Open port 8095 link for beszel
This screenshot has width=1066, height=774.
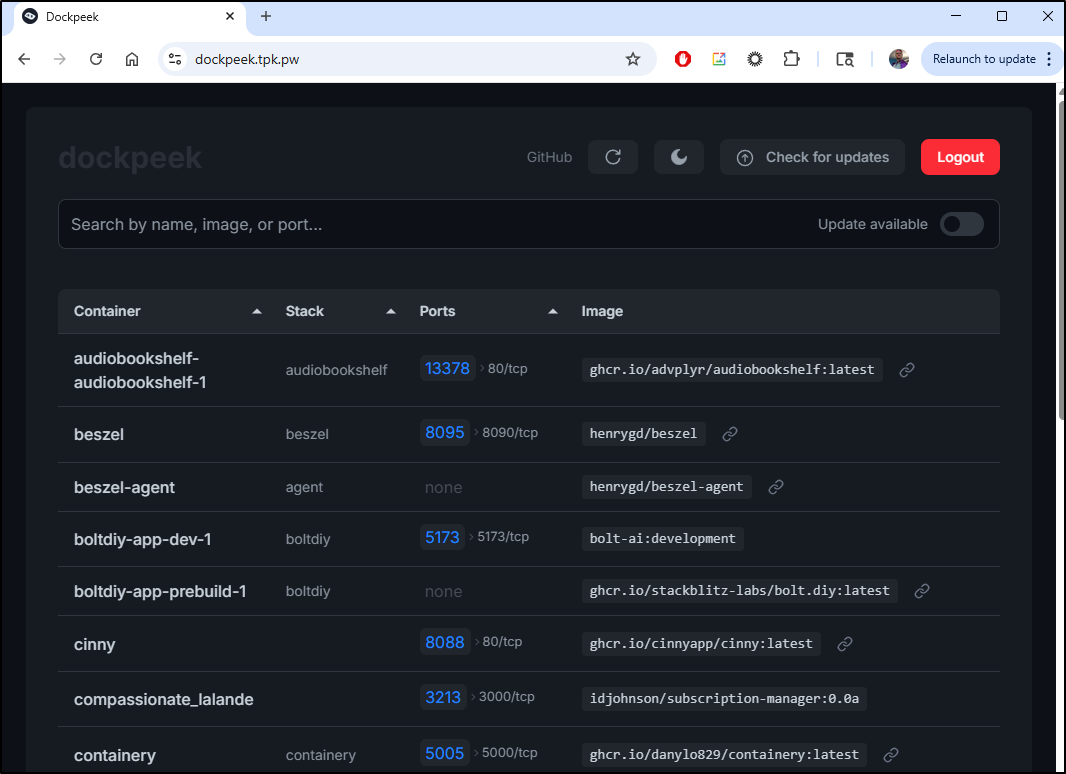coord(445,433)
